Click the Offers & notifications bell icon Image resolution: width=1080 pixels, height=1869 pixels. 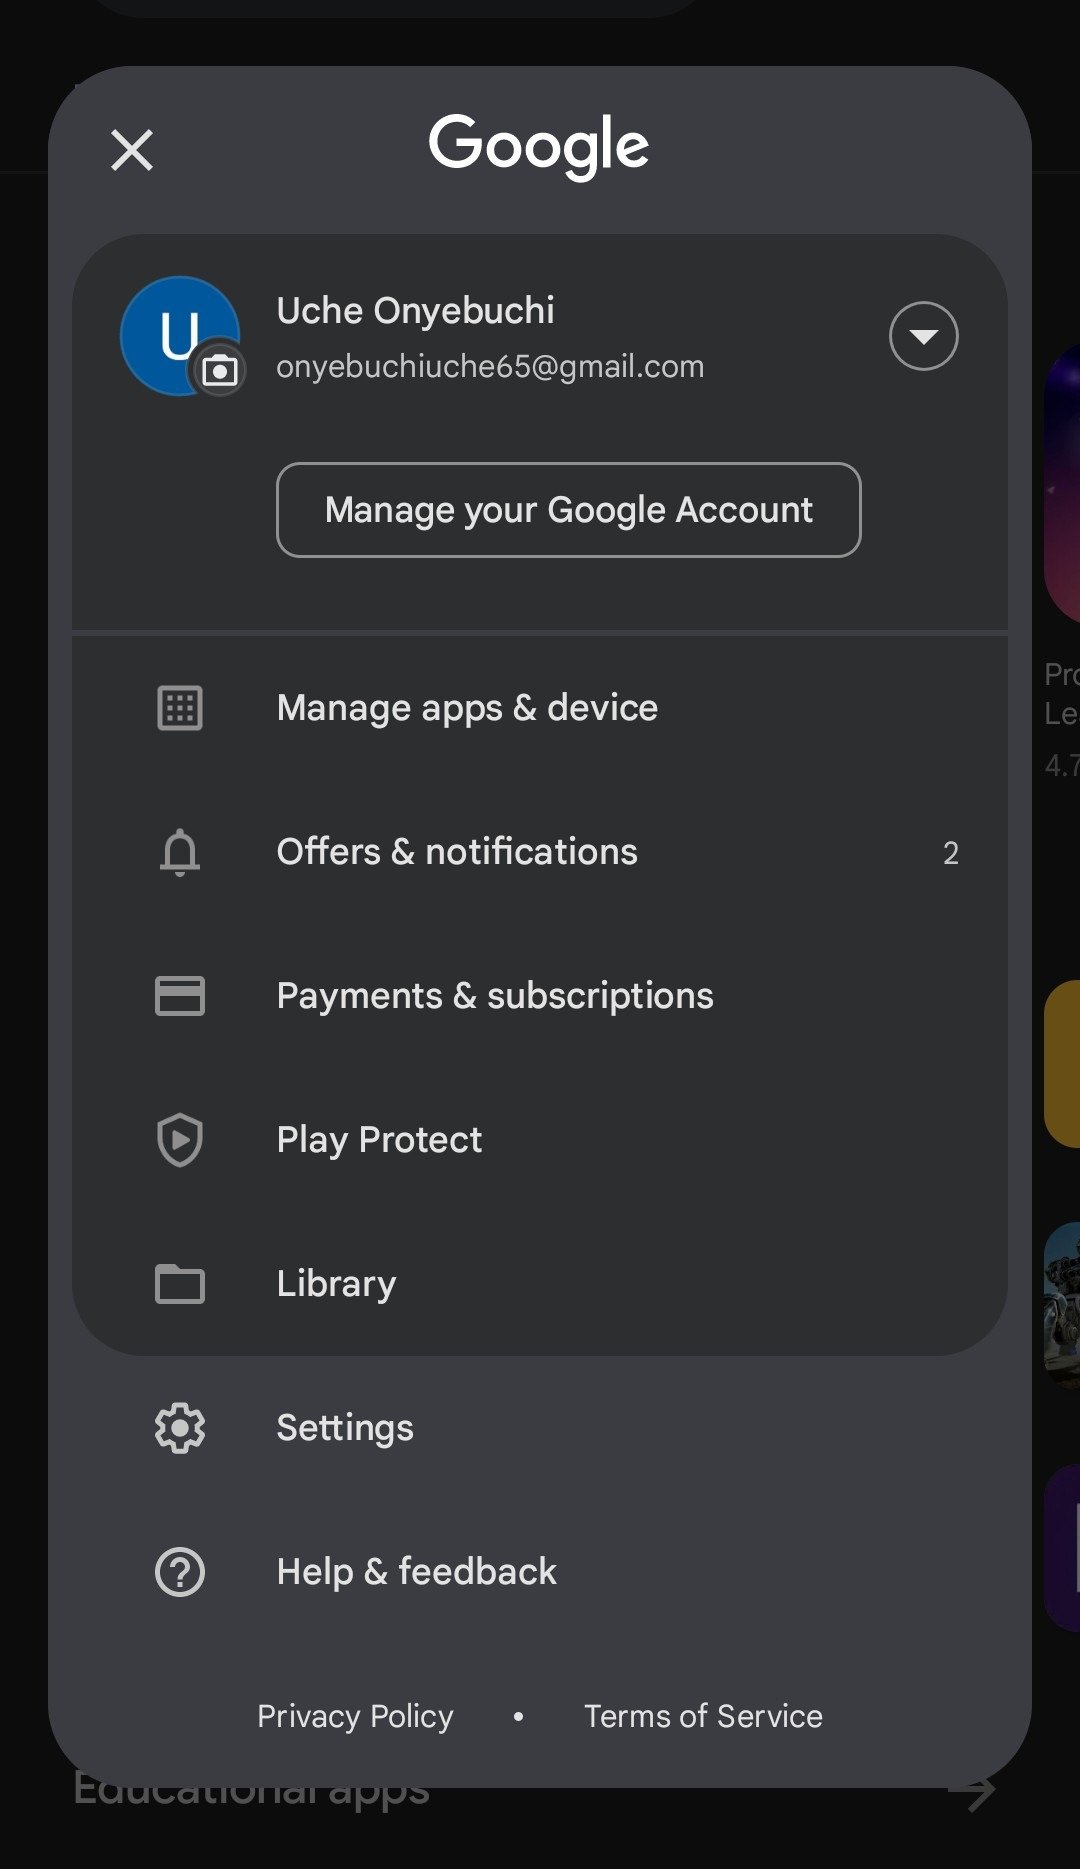pyautogui.click(x=180, y=852)
